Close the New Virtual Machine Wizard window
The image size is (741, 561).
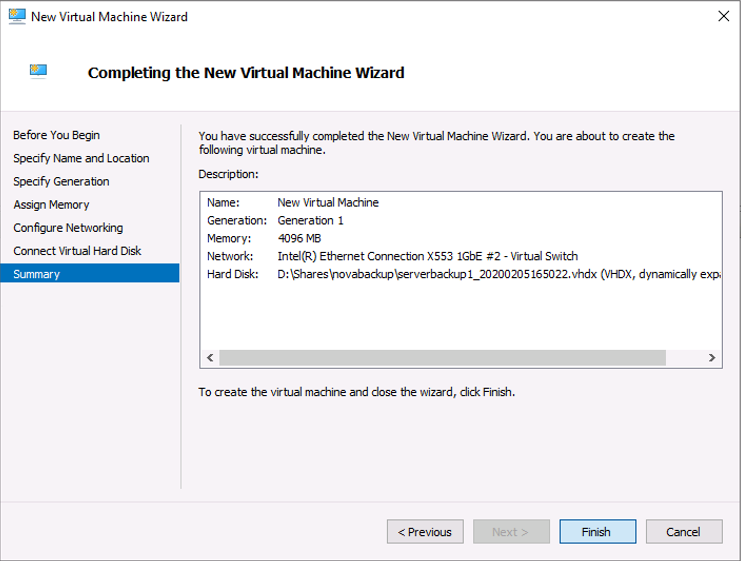coord(723,17)
